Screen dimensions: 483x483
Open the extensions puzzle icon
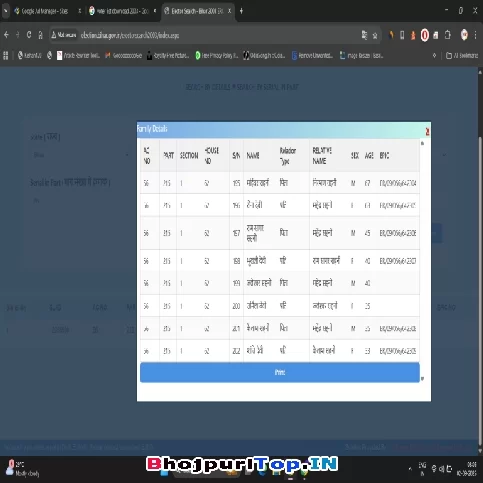448,35
